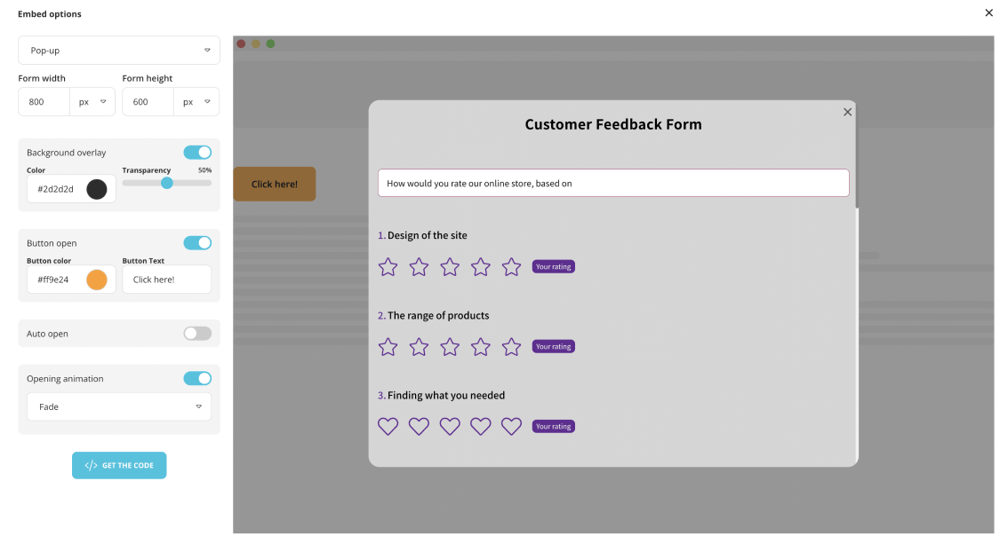Click the Get the Code button
Image resolution: width=1000 pixels, height=552 pixels.
119,465
